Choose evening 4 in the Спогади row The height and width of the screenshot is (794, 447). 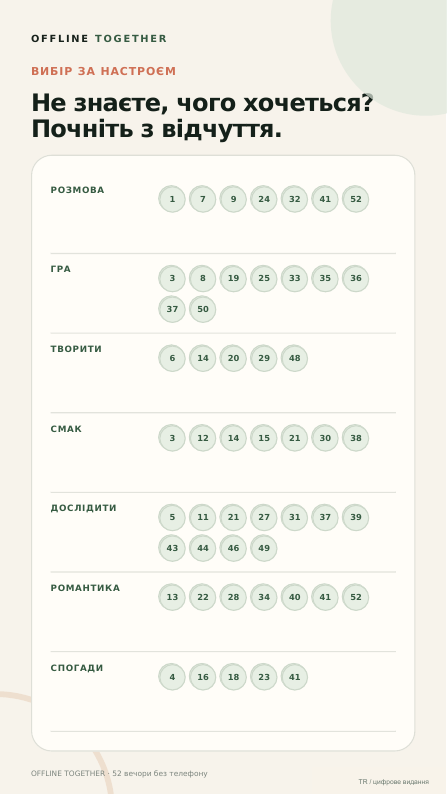click(172, 677)
